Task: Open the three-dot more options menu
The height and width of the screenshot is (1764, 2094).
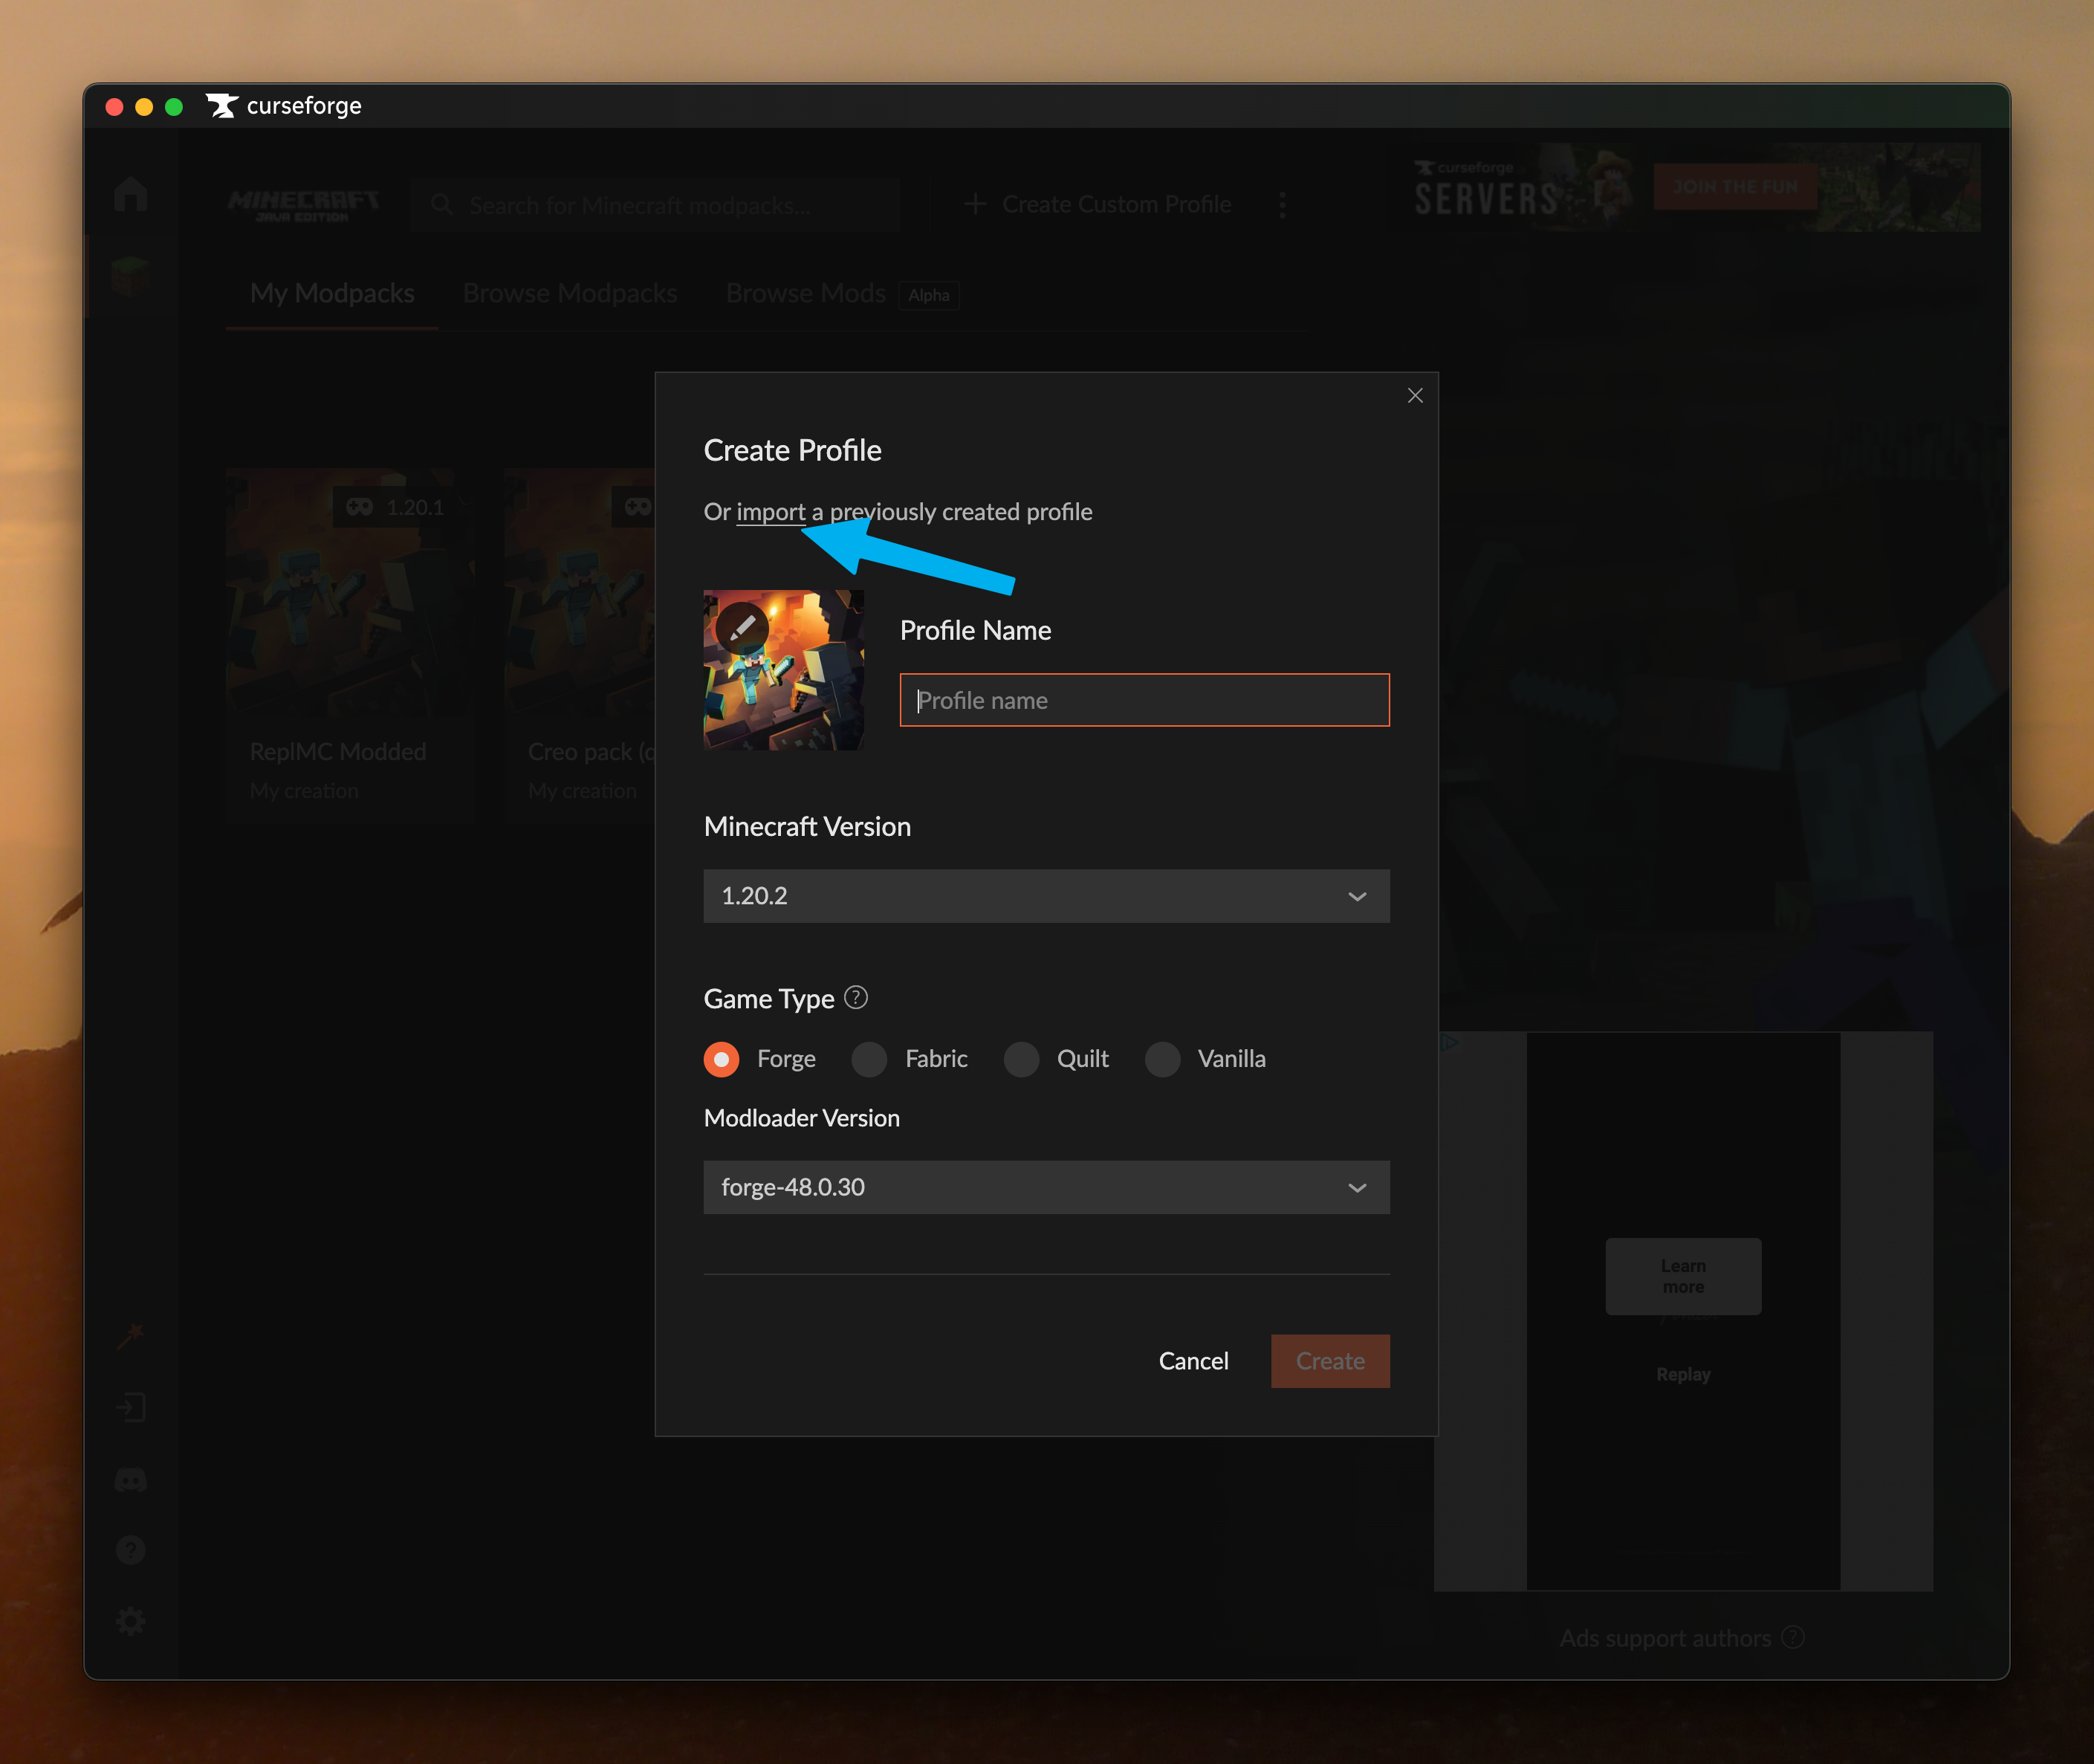Action: 1283,205
